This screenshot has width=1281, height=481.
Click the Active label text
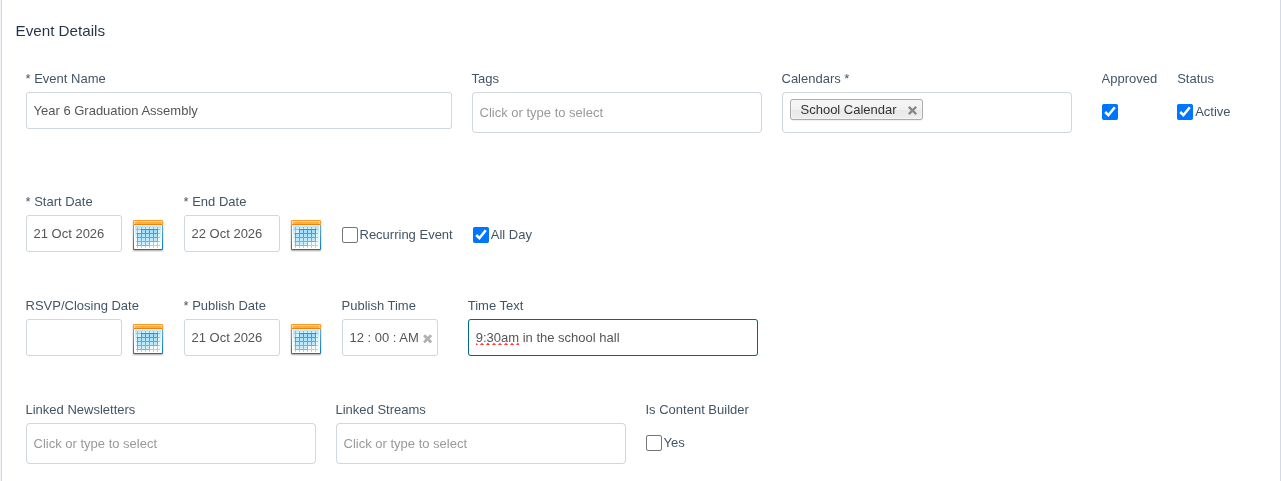pos(1213,112)
